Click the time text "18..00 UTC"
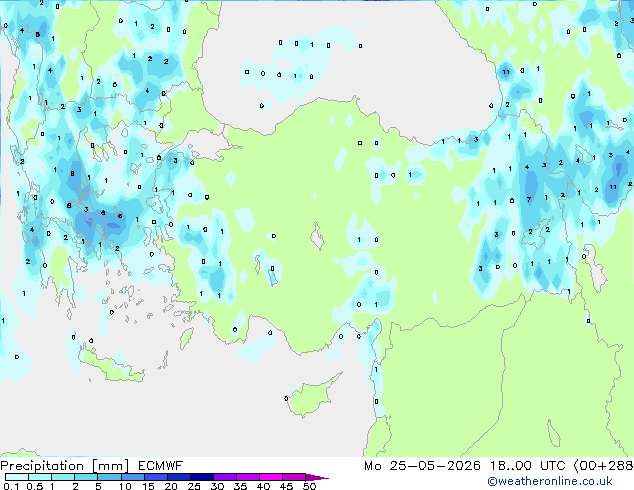 [x=527, y=466]
